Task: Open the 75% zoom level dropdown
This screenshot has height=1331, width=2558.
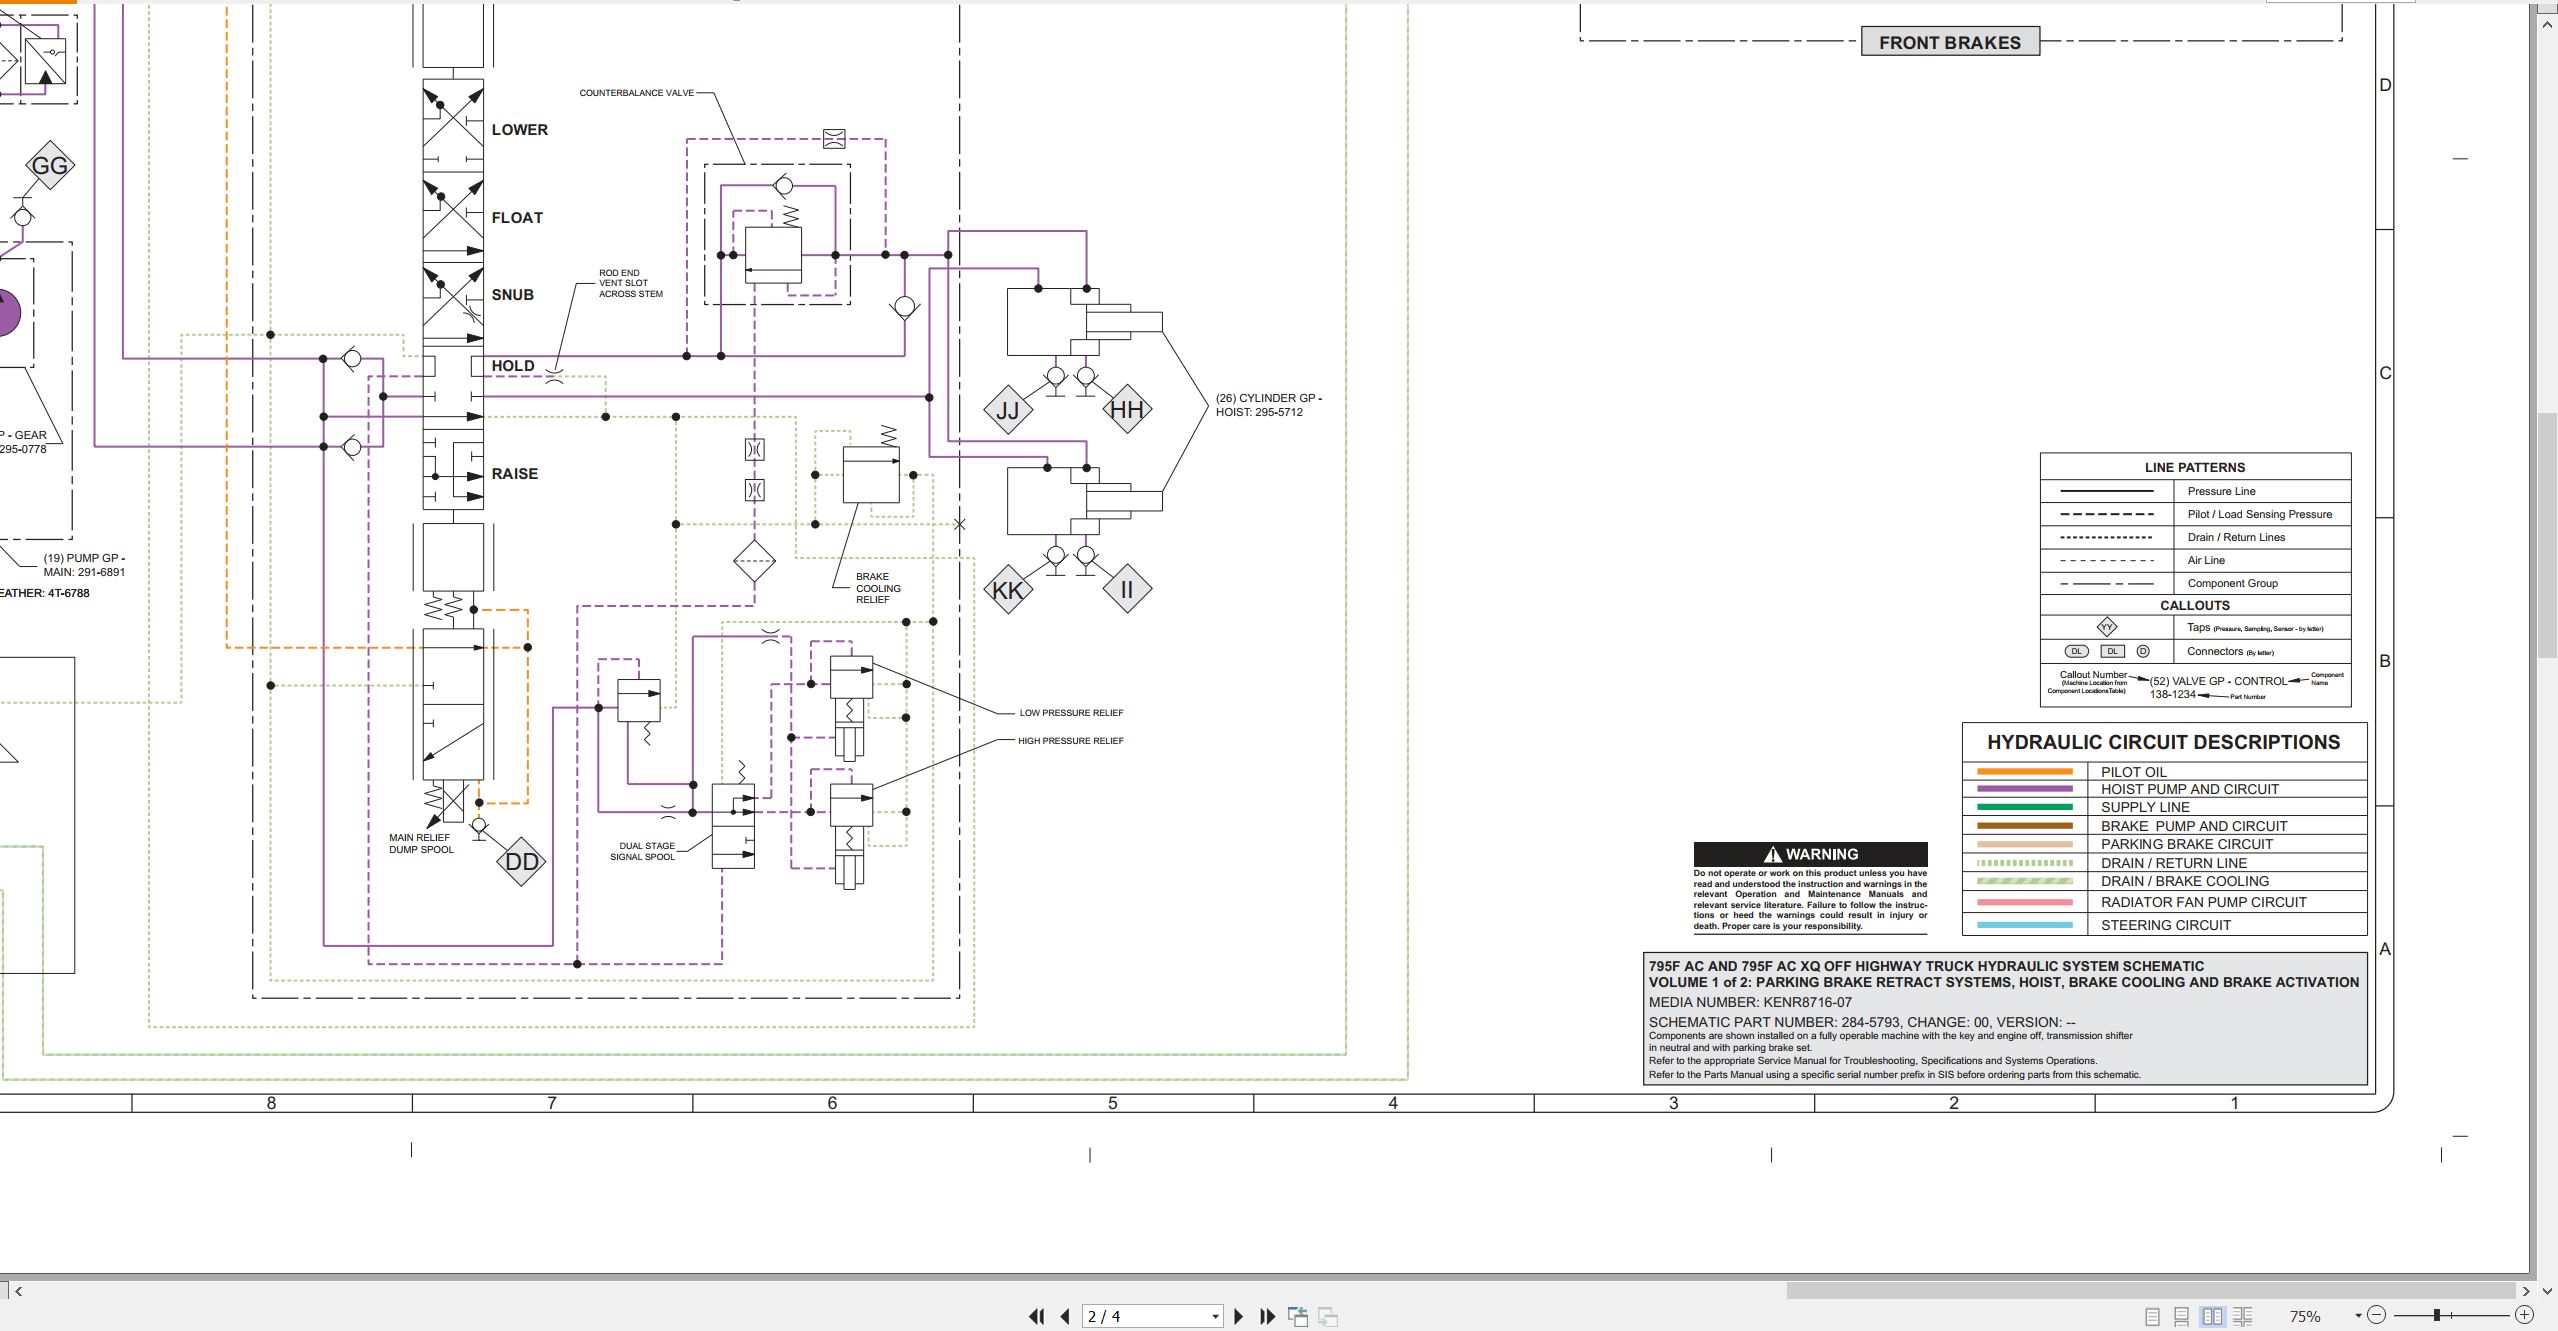Action: click(2358, 1315)
